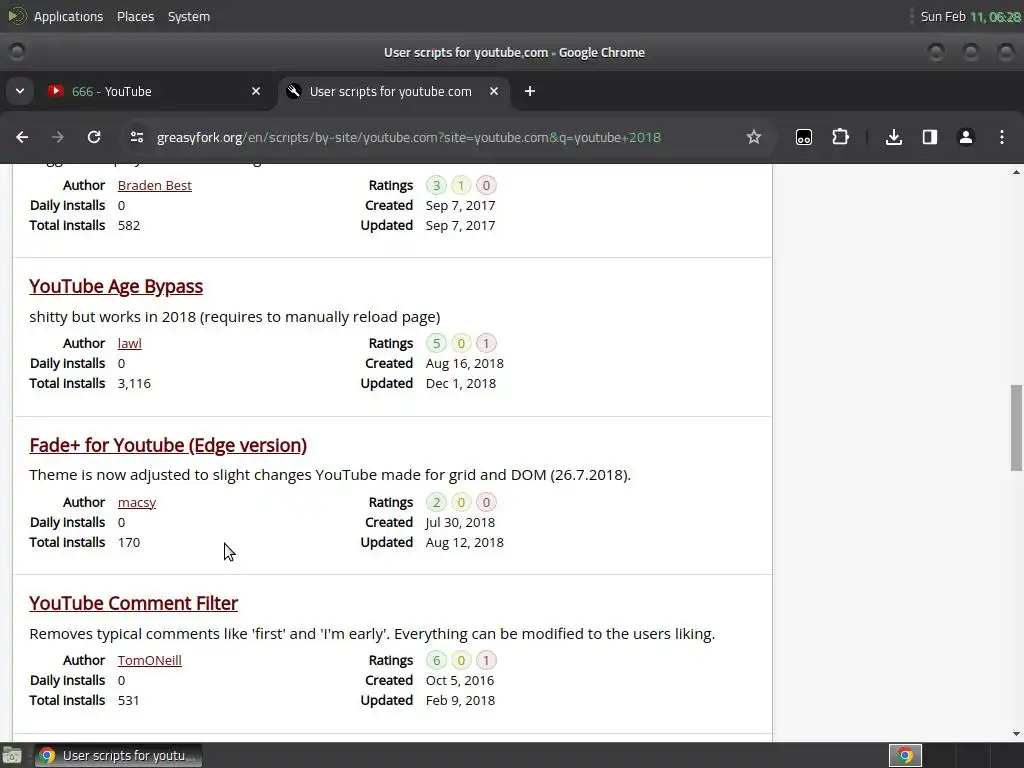Open Chrome downloads icon
The height and width of the screenshot is (768, 1024).
tap(893, 137)
